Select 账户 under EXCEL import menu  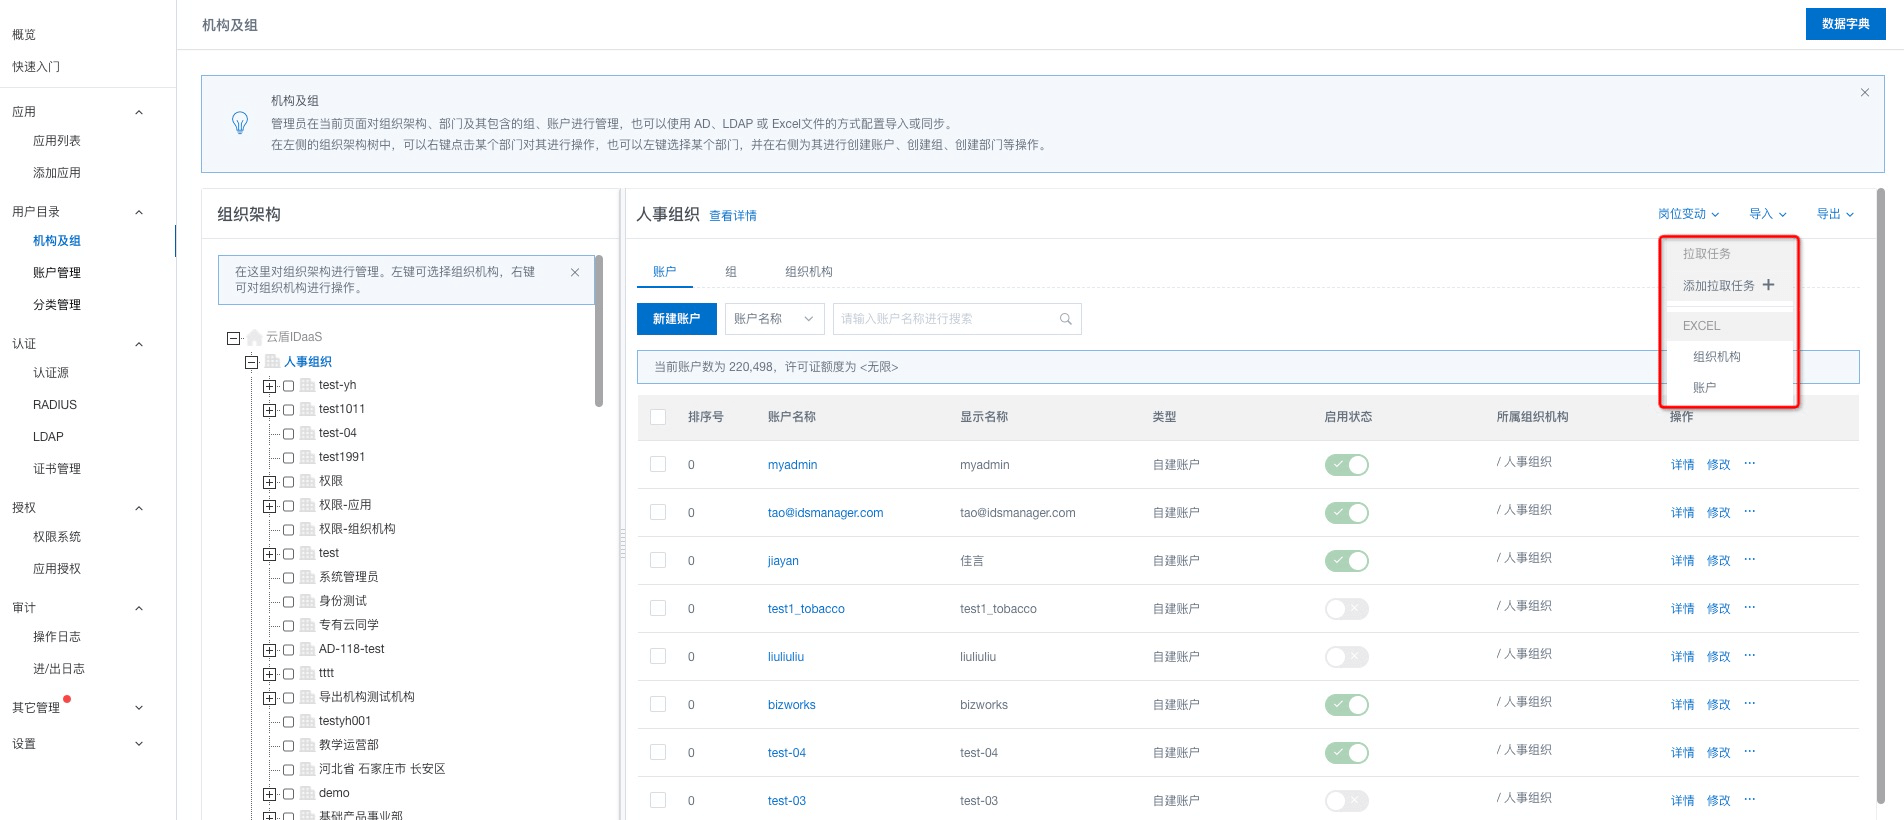(1704, 387)
